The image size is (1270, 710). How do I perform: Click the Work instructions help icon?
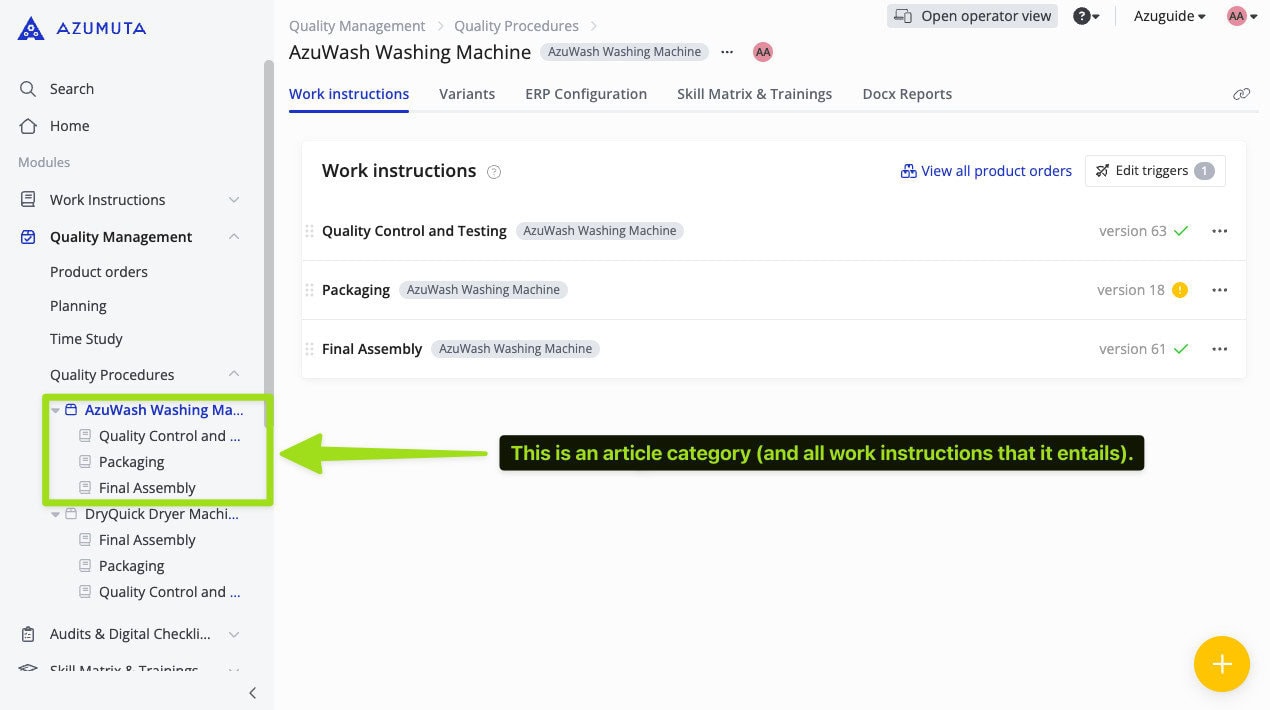[494, 172]
